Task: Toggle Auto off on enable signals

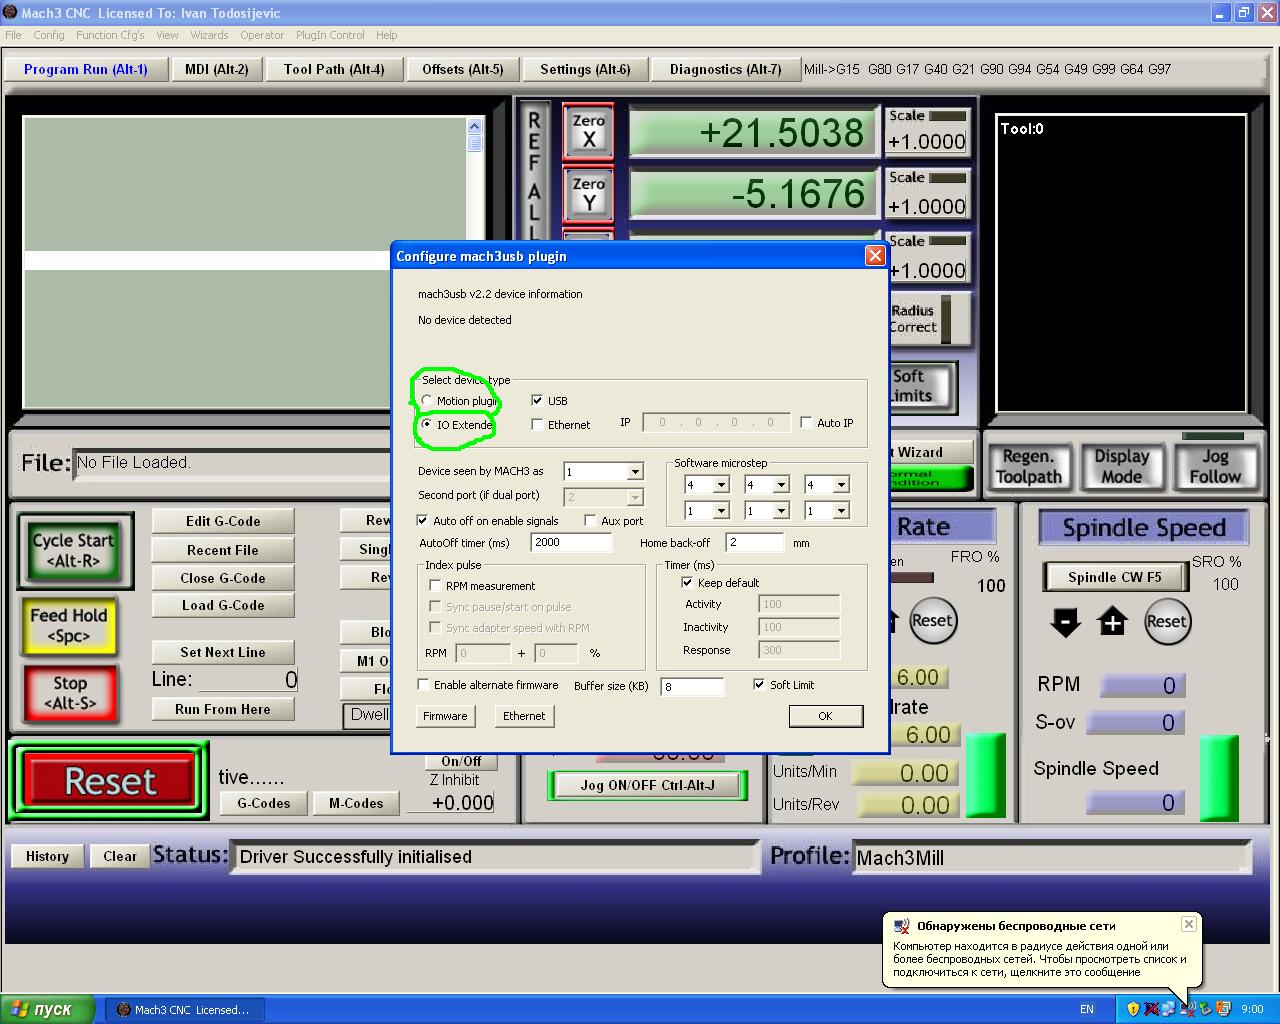Action: click(422, 520)
